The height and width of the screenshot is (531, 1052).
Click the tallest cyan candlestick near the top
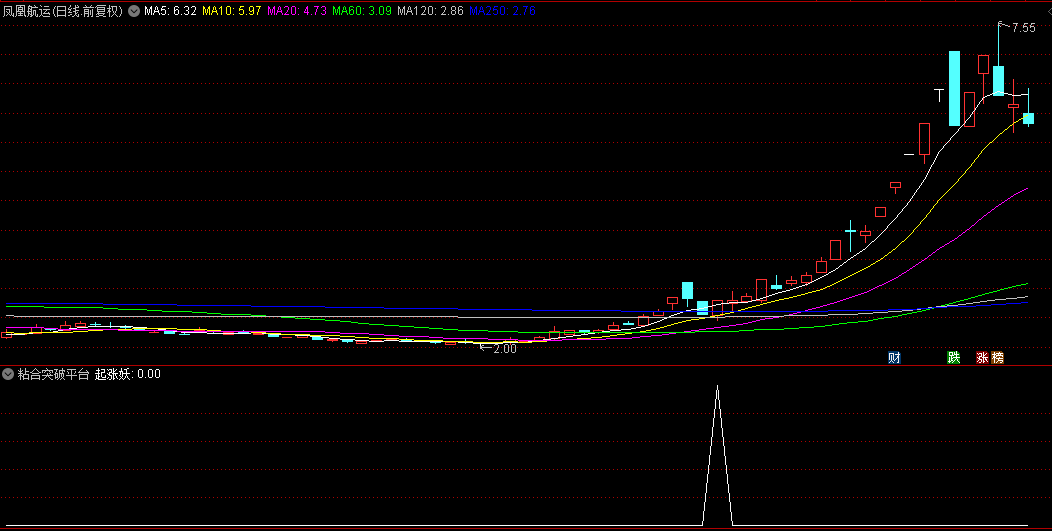[x=954, y=88]
